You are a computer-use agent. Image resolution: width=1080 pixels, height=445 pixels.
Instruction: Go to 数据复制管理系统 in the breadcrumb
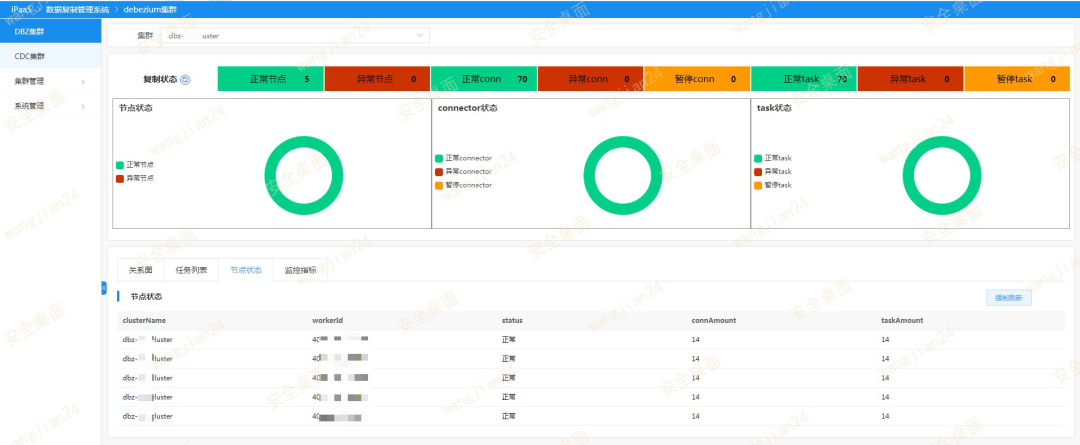[77, 9]
